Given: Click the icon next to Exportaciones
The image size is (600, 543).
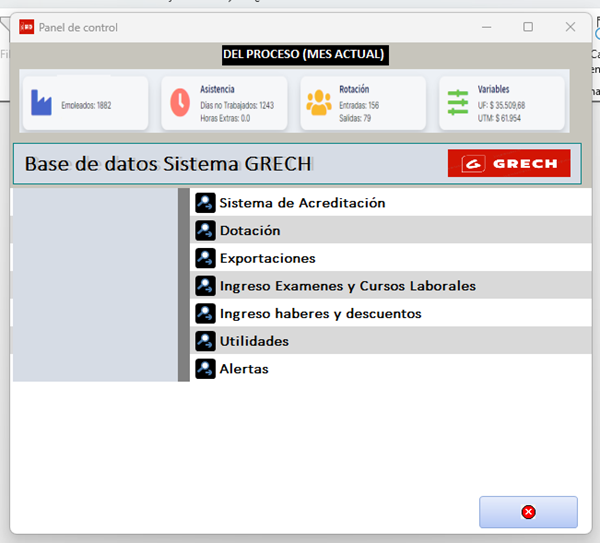Looking at the screenshot, I should tap(205, 258).
